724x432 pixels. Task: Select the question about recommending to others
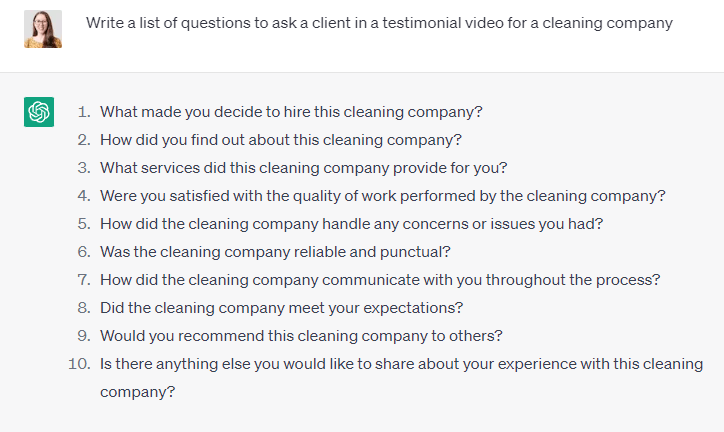pyautogui.click(x=301, y=336)
